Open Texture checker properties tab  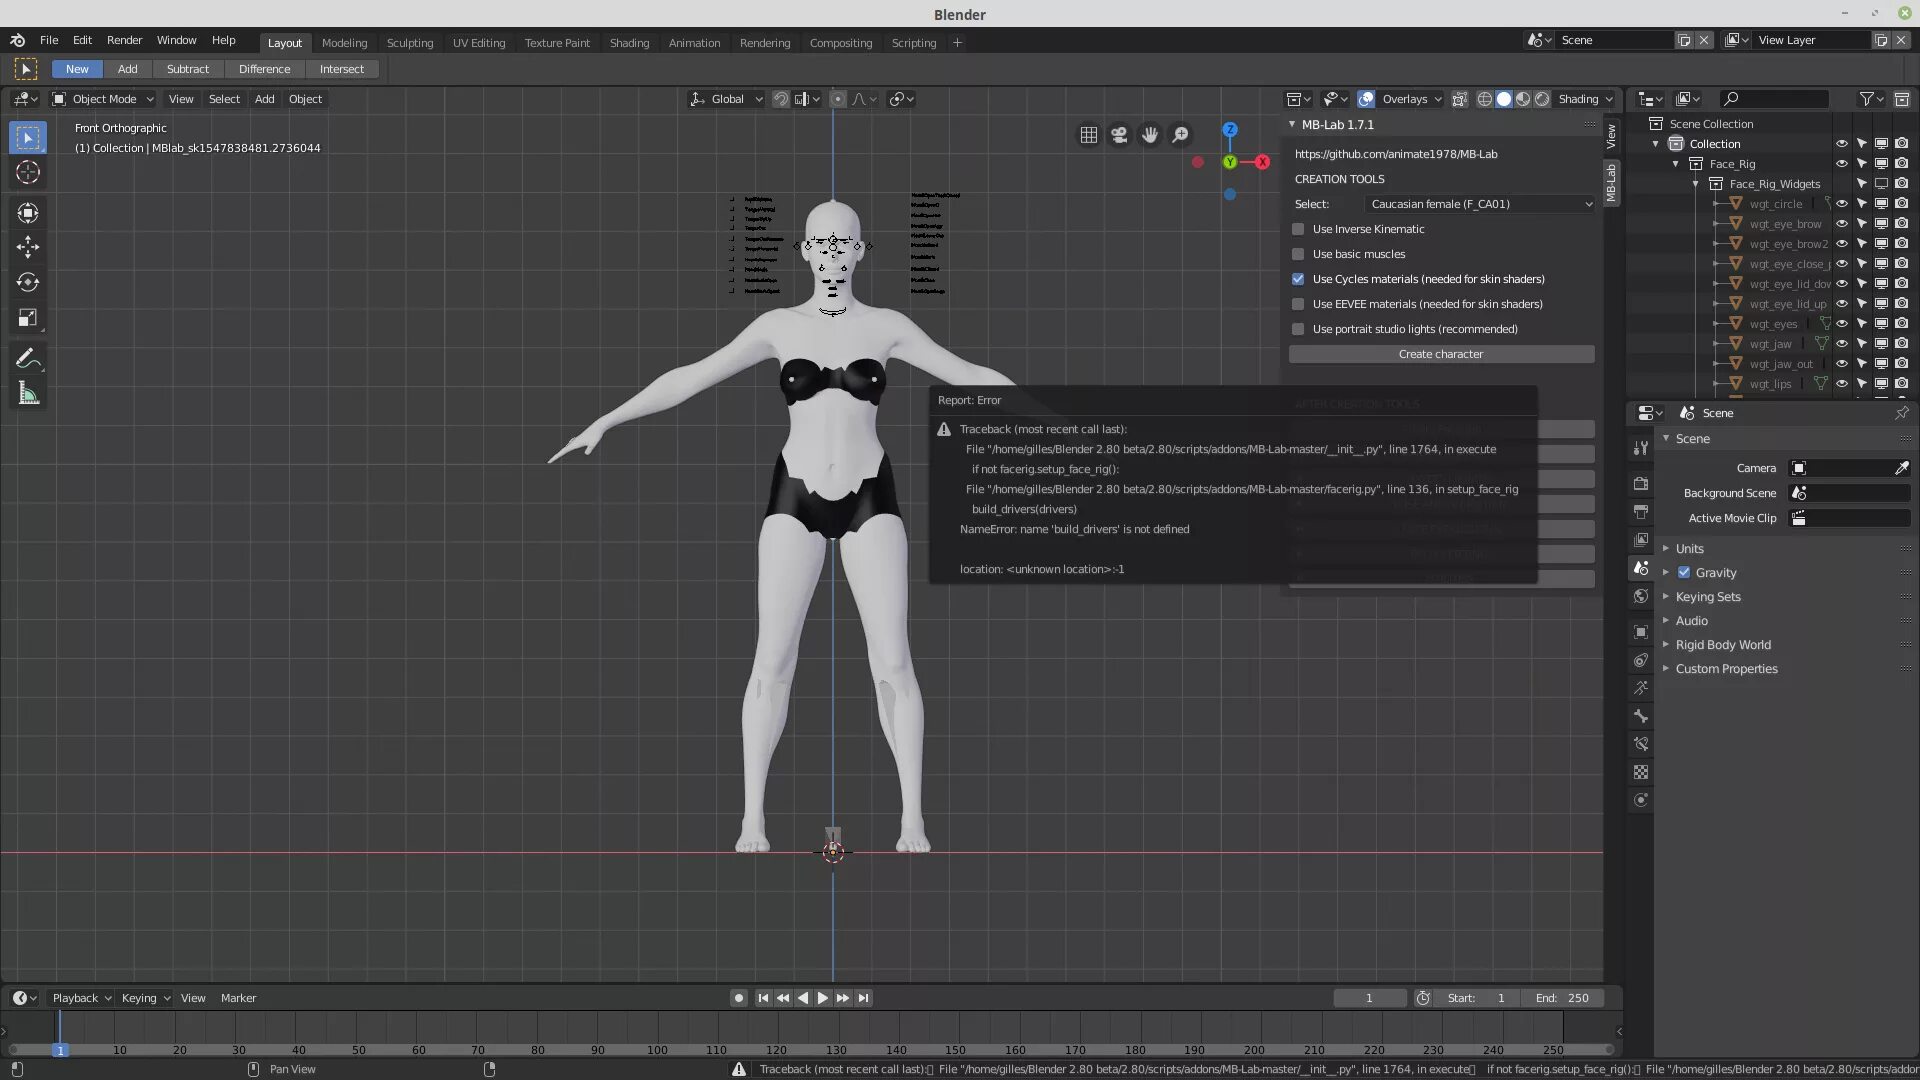pyautogui.click(x=1641, y=772)
